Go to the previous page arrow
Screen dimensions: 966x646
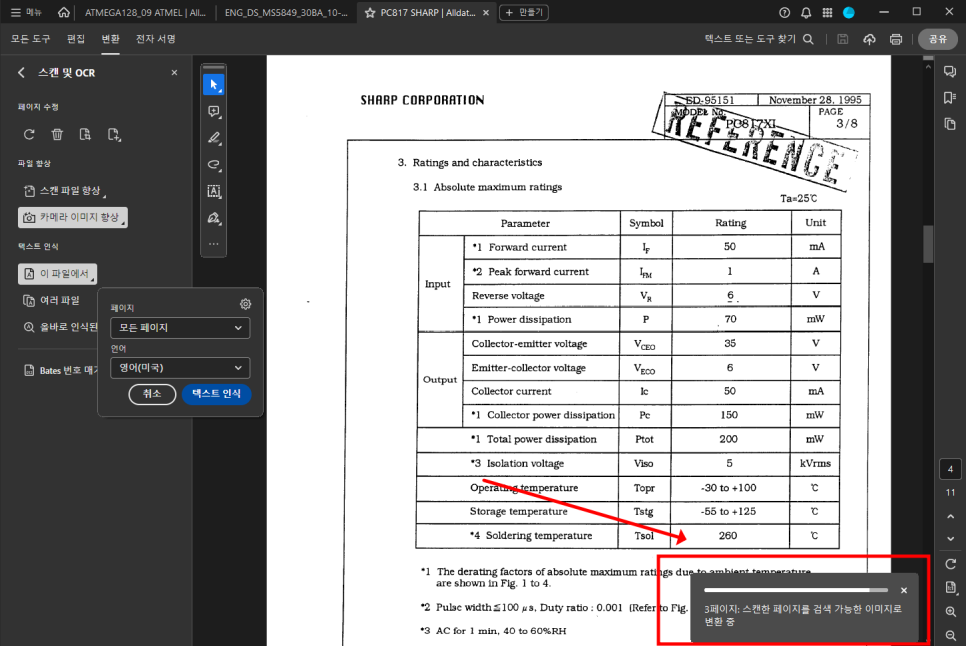(x=951, y=516)
